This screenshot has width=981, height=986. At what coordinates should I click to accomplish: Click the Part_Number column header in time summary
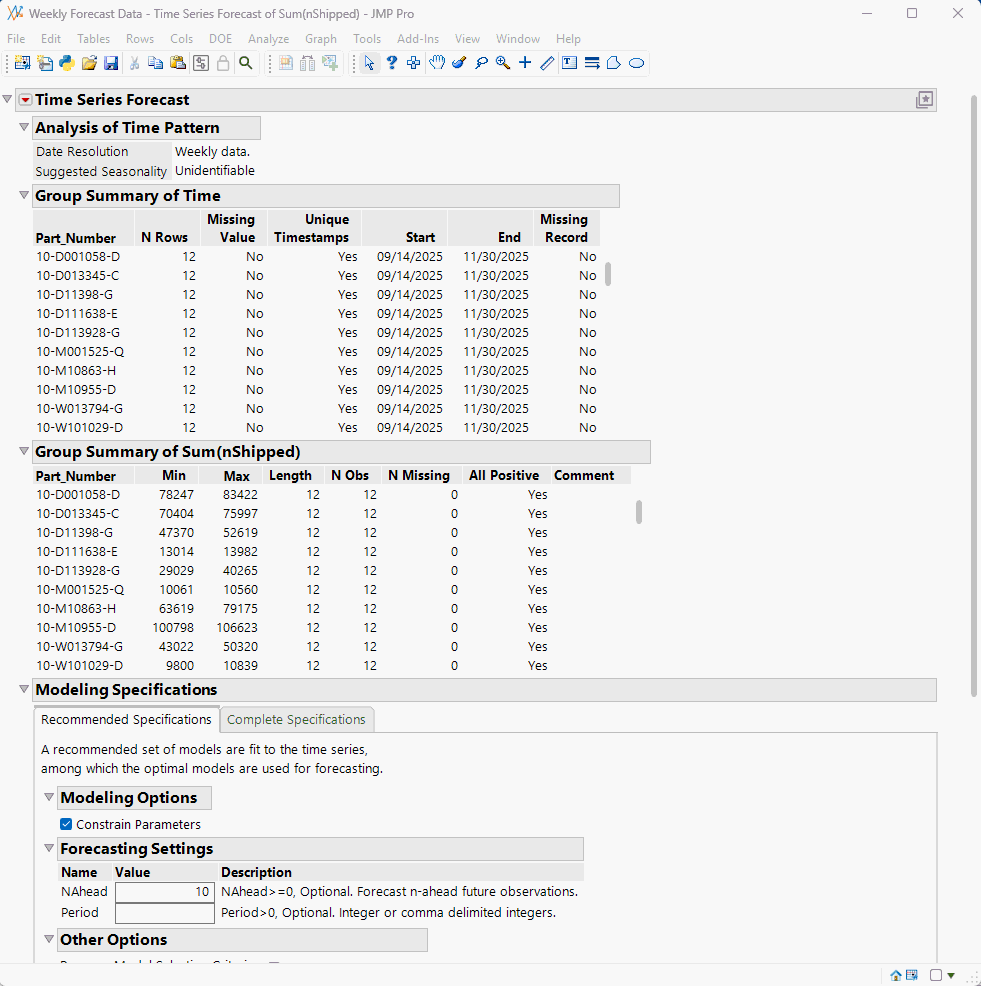tap(76, 238)
